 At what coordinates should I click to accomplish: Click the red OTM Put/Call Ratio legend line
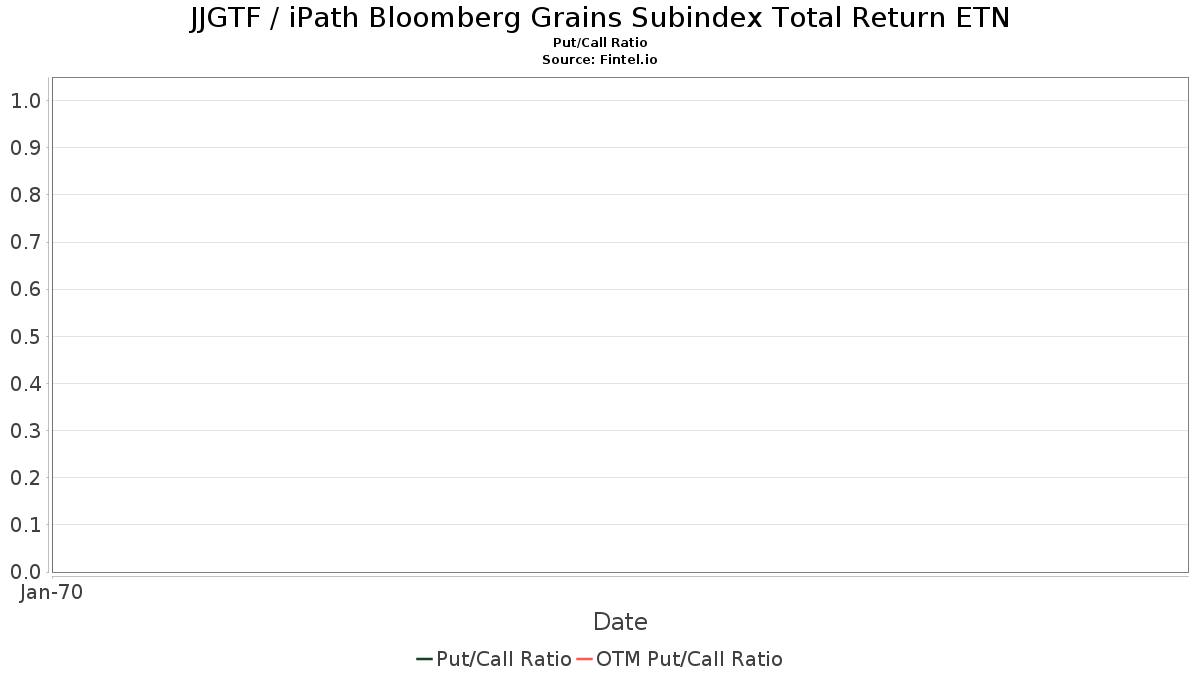[x=585, y=659]
